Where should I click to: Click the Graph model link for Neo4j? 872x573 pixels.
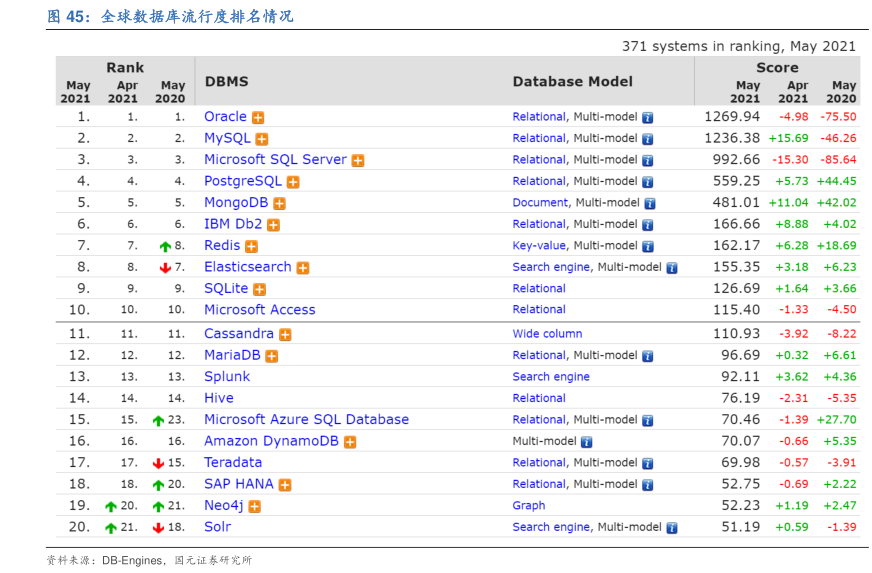click(x=529, y=506)
